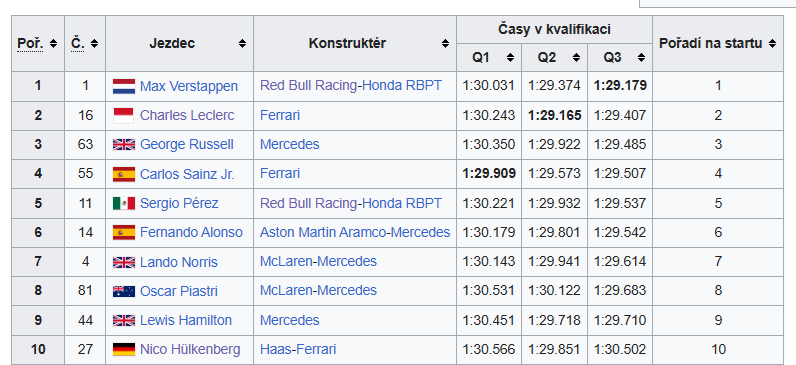
Task: Sort by Pořadí na startu arrows
Action: pyautogui.click(x=772, y=44)
